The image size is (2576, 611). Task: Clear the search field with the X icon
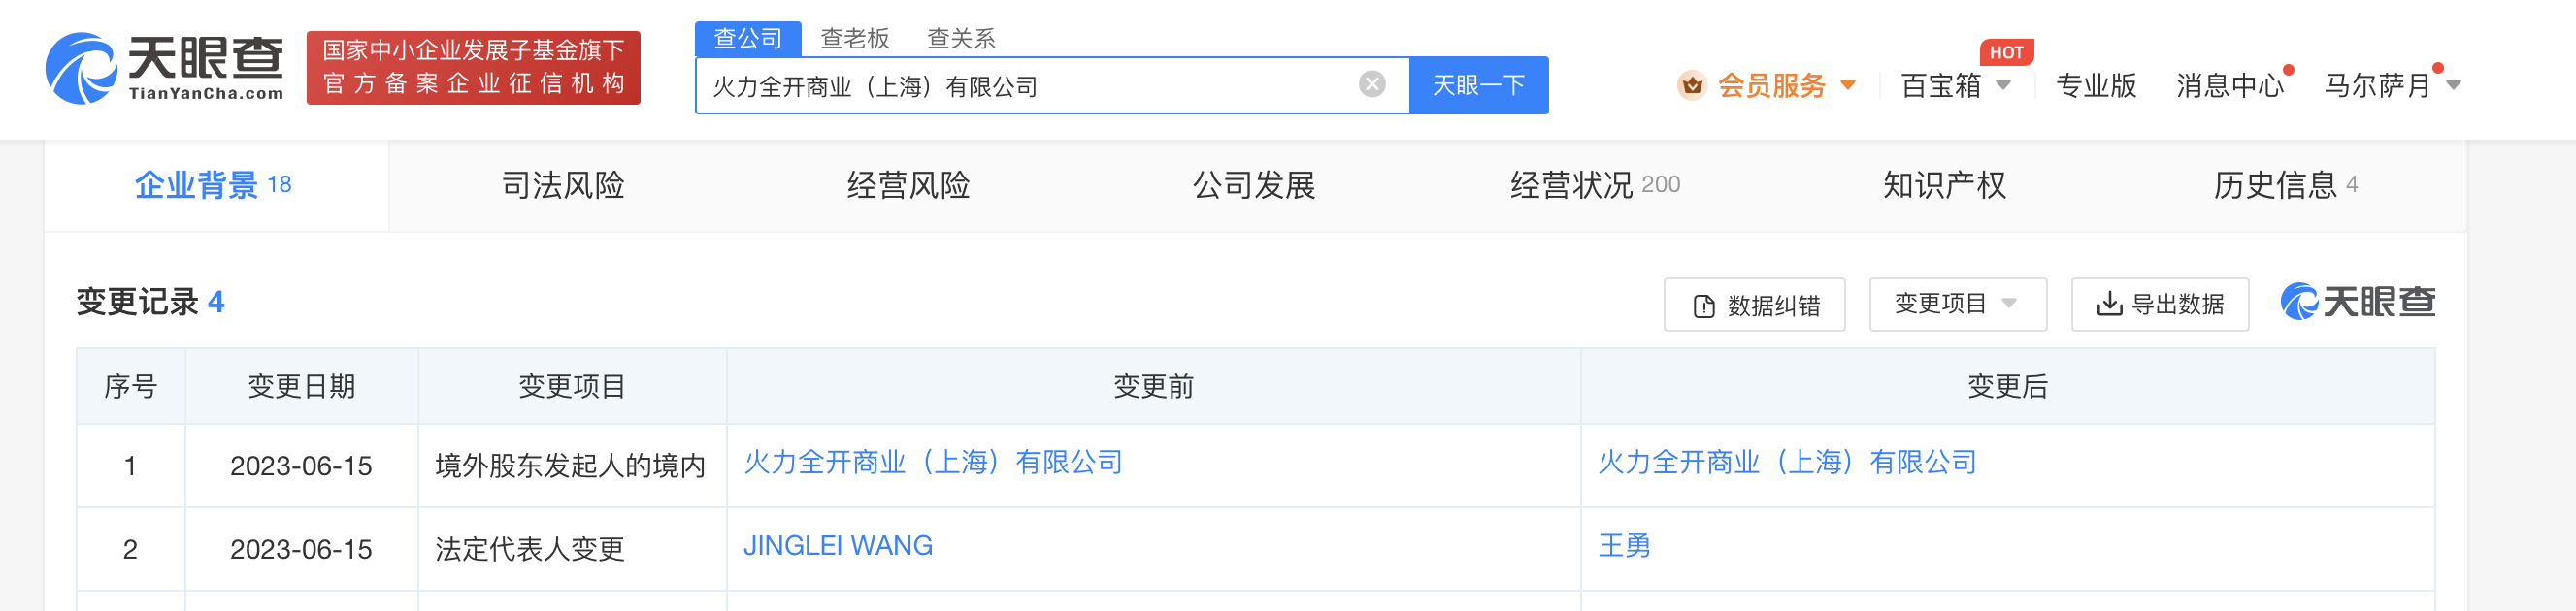point(1372,85)
